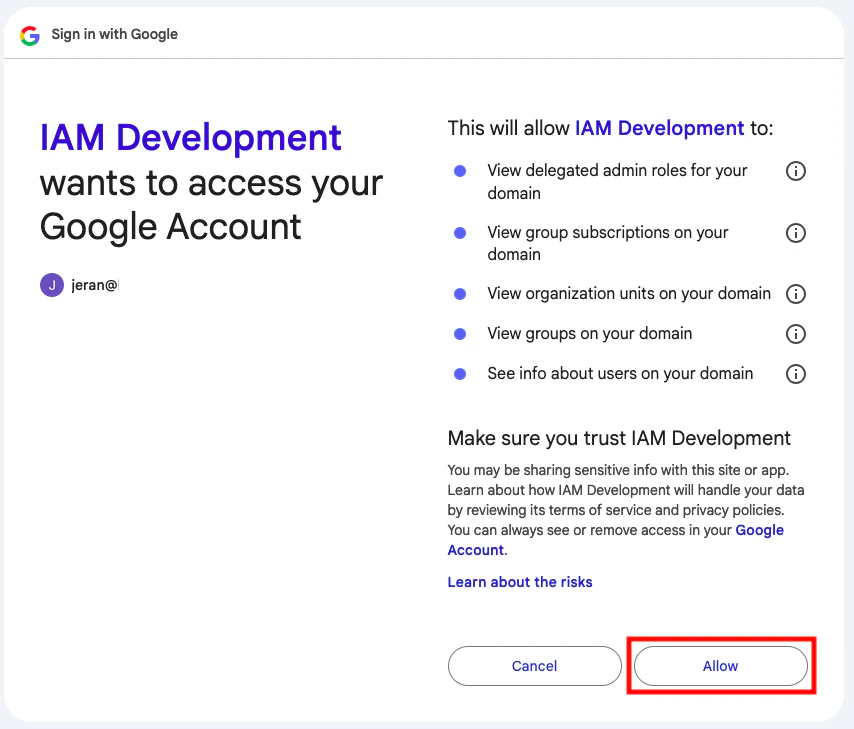Image resolution: width=854 pixels, height=729 pixels.
Task: Select the bullet next to group subscriptions item
Action: pyautogui.click(x=459, y=233)
